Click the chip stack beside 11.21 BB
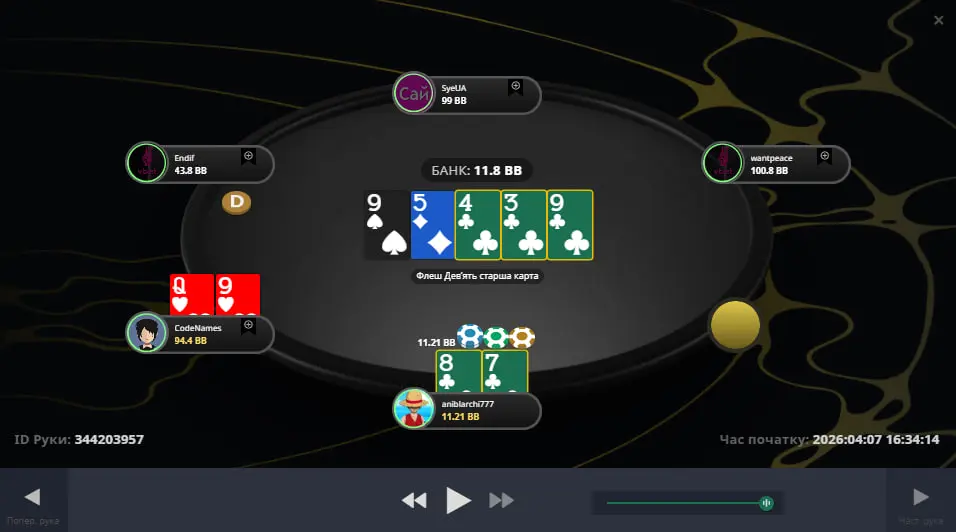 pos(496,336)
